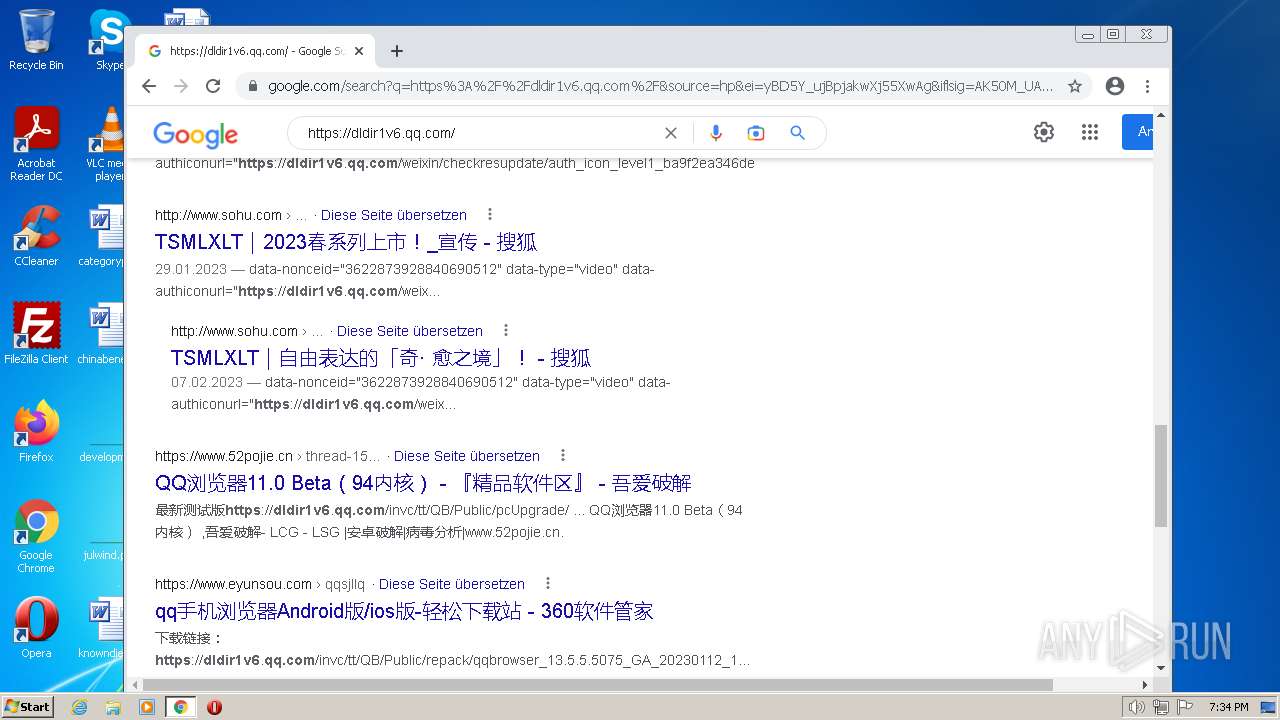Screen dimensions: 1280x720
Task: Click the sohu.com URL of first result
Action: click(x=218, y=215)
